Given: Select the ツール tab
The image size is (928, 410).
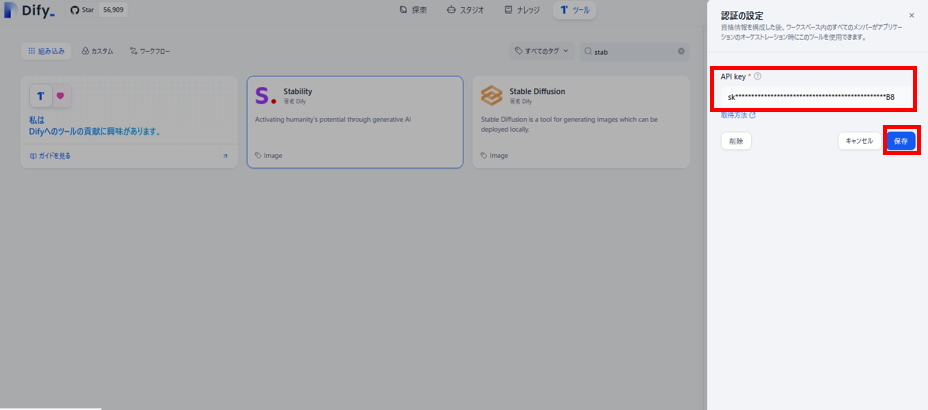Looking at the screenshot, I should coord(575,10).
